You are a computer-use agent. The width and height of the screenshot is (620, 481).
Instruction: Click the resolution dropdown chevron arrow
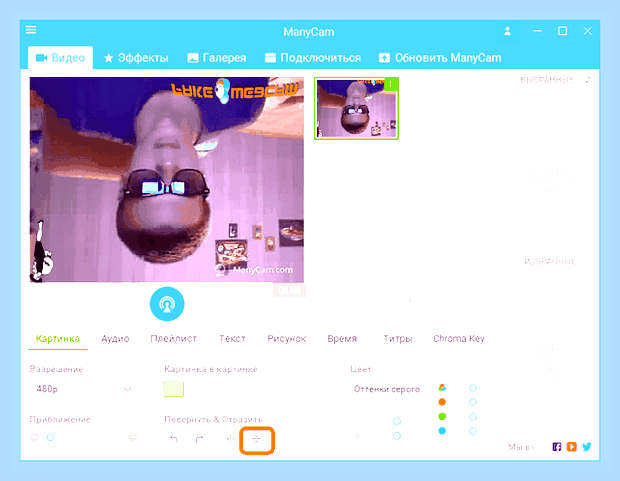pyautogui.click(x=127, y=390)
